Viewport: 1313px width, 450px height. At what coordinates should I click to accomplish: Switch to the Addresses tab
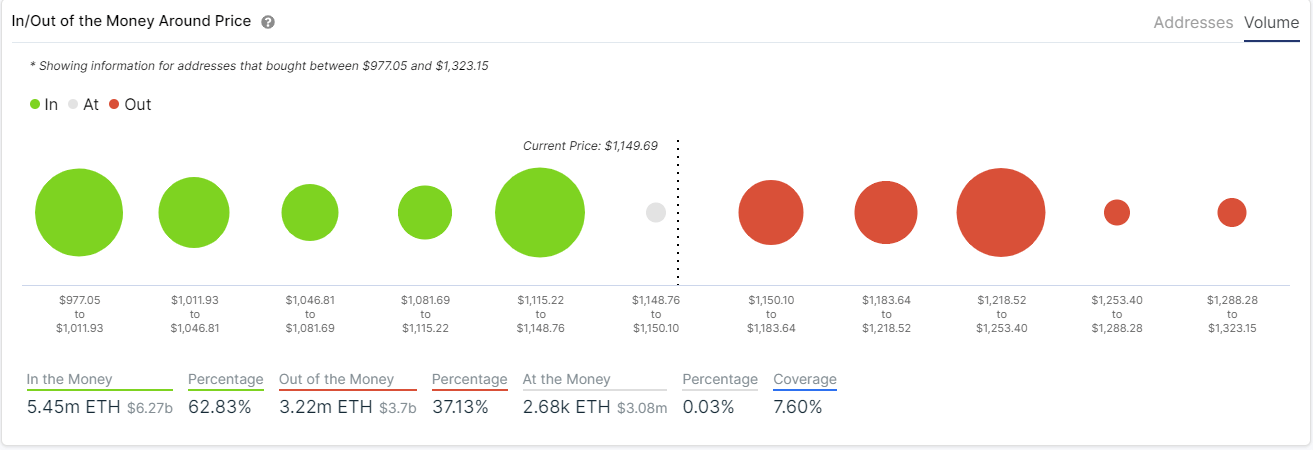1193,22
